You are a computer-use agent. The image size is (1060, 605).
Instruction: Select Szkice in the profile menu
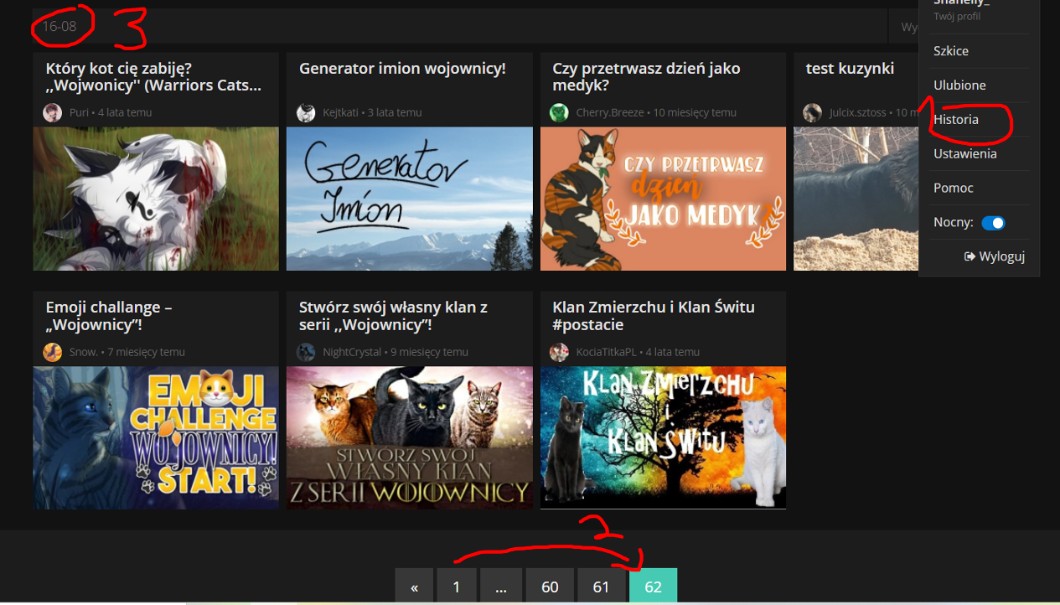click(950, 51)
